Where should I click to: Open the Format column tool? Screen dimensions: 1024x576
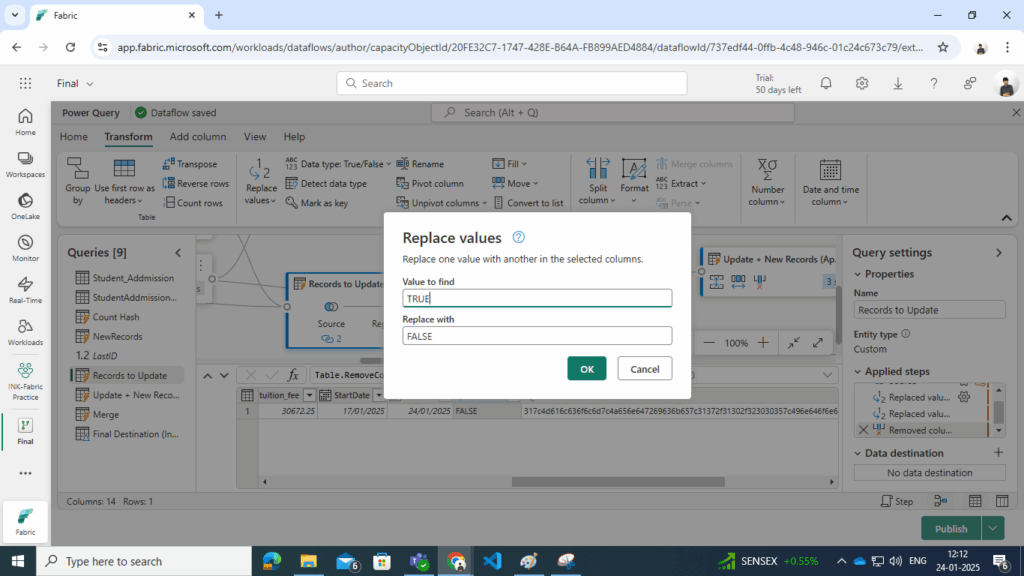[x=634, y=181]
